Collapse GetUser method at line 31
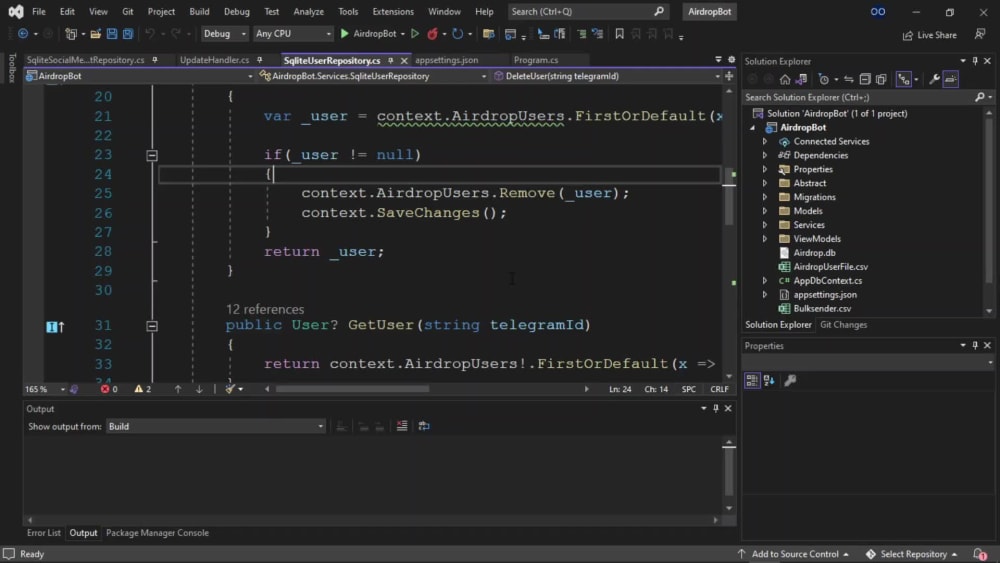Image resolution: width=1000 pixels, height=563 pixels. 152,326
